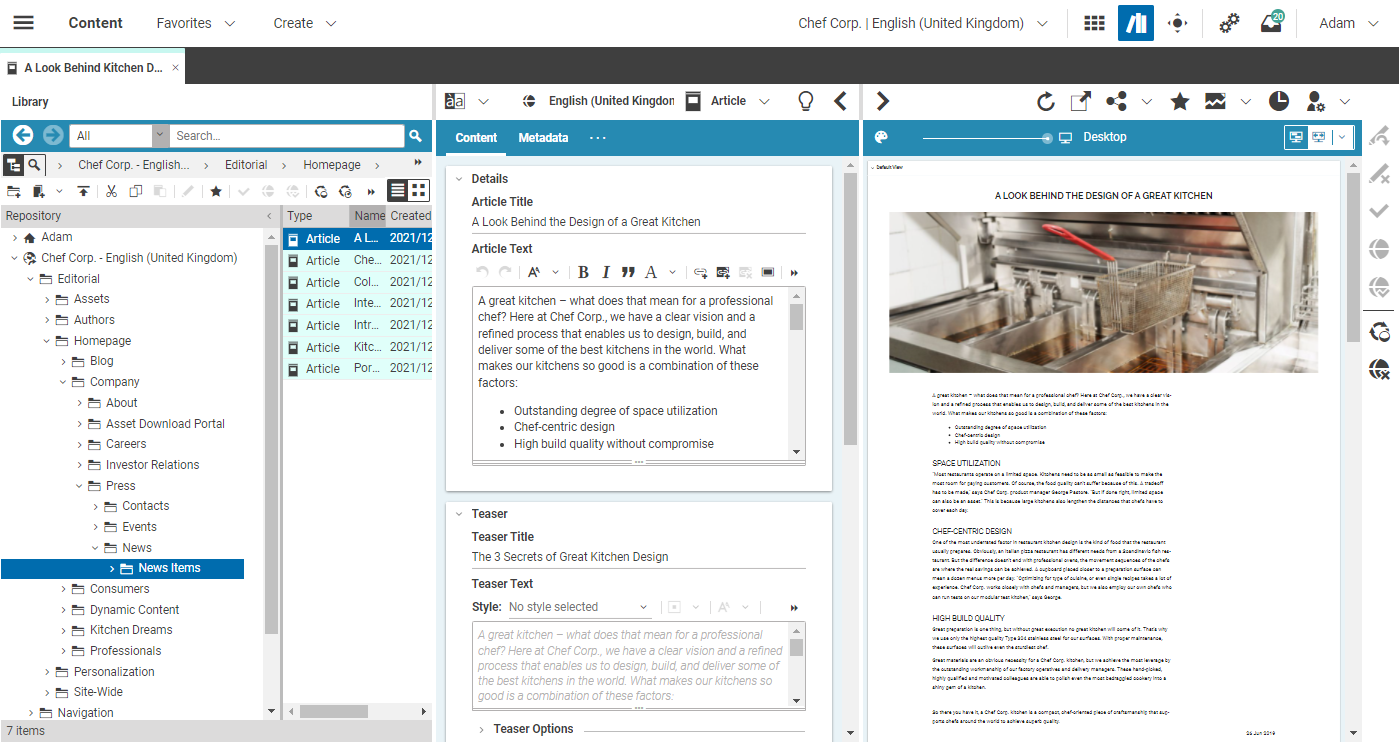Select the Kitchen Dreams folder
Image resolution: width=1399 pixels, height=742 pixels.
(131, 630)
